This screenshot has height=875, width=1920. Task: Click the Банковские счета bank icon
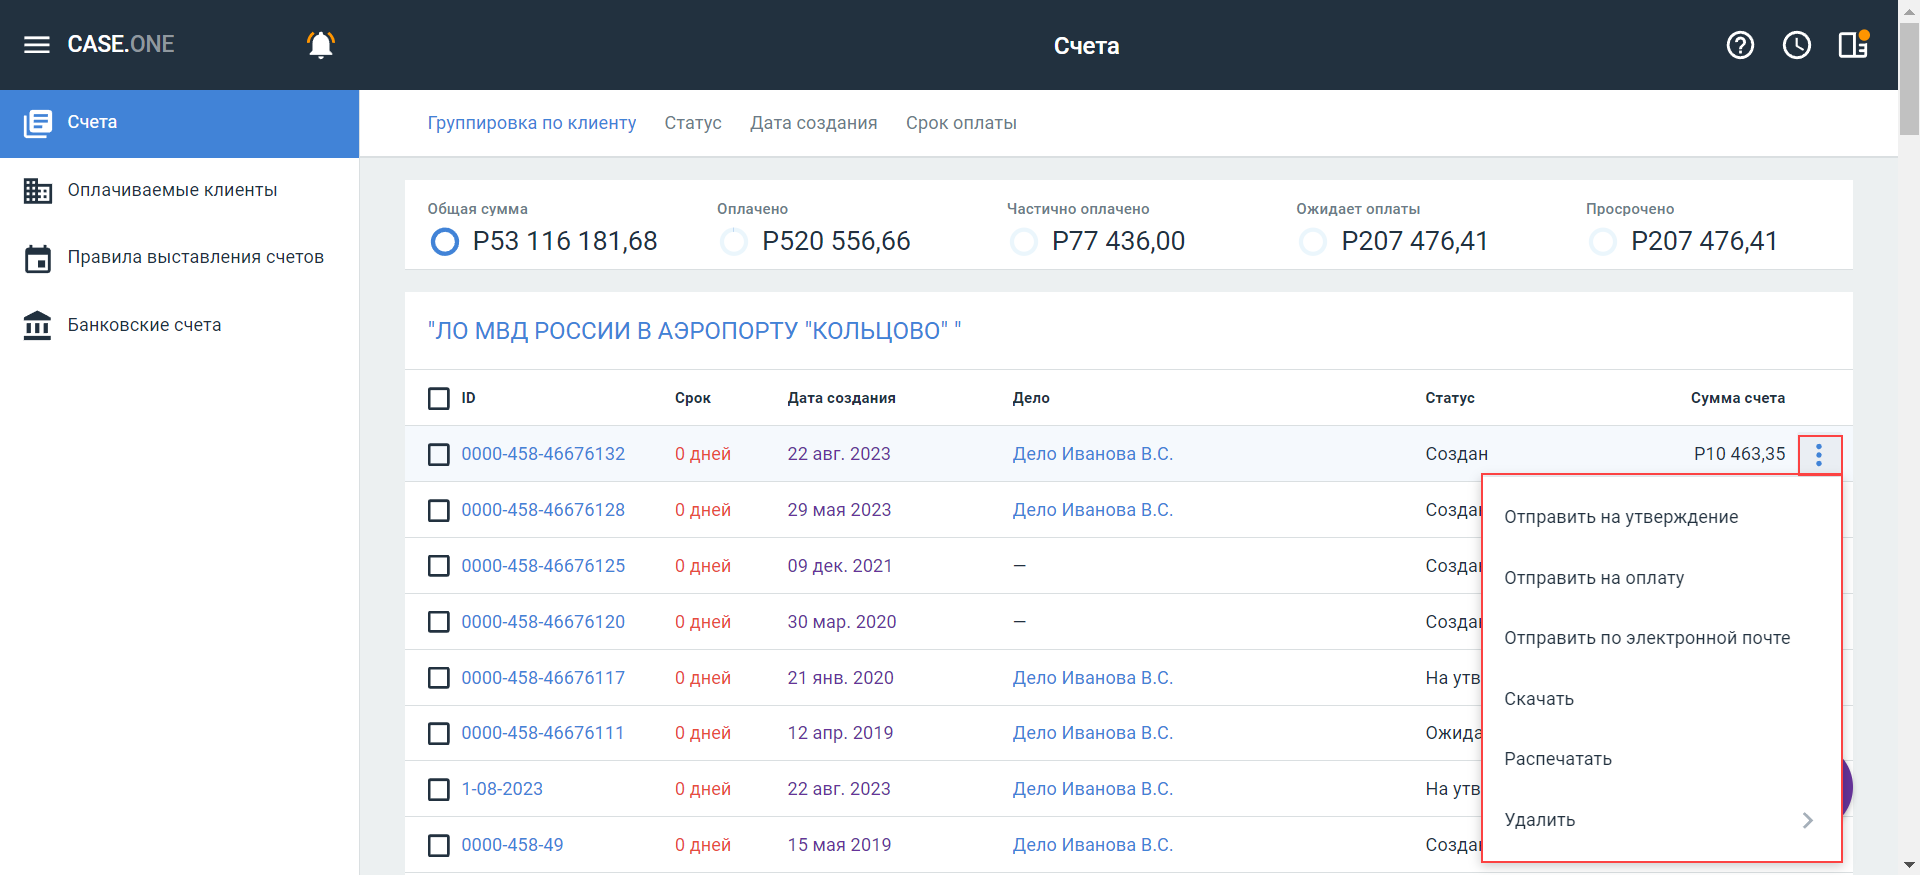38,325
